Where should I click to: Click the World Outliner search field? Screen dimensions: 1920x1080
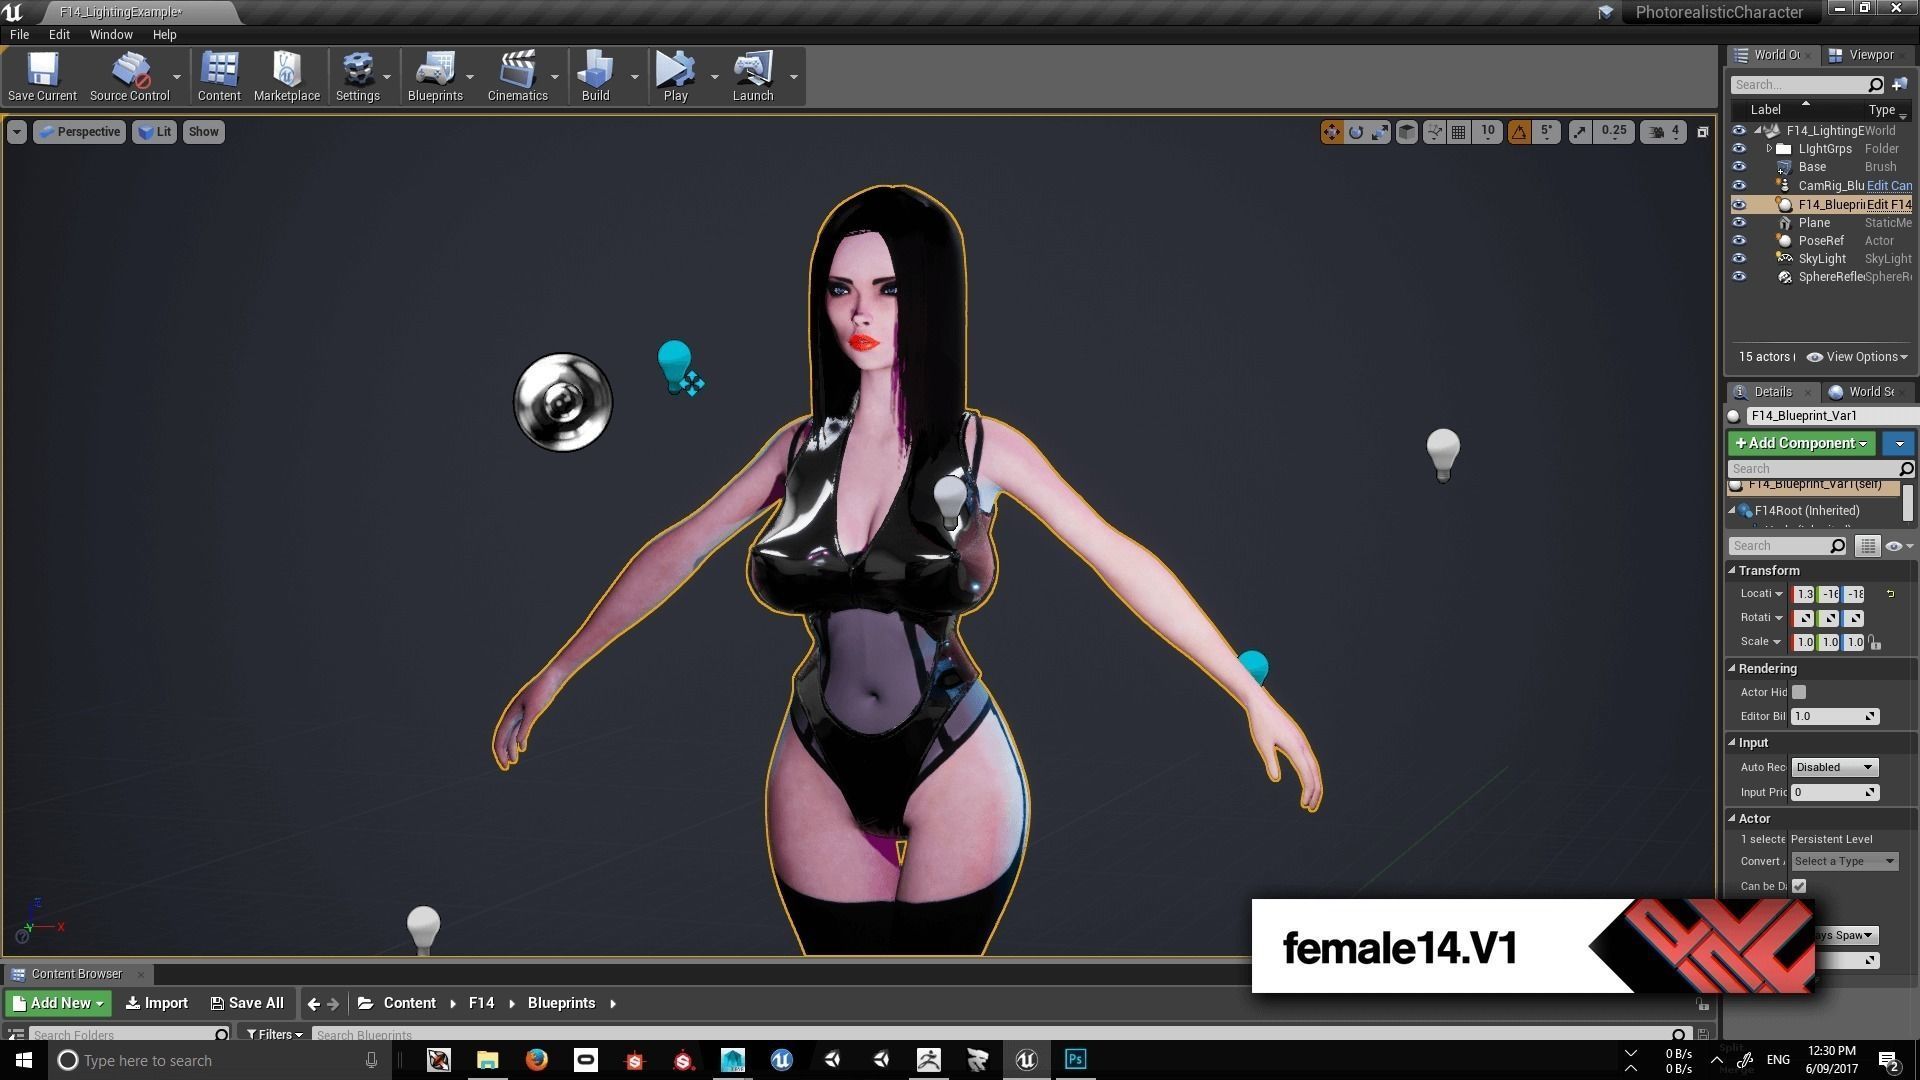coord(1807,85)
